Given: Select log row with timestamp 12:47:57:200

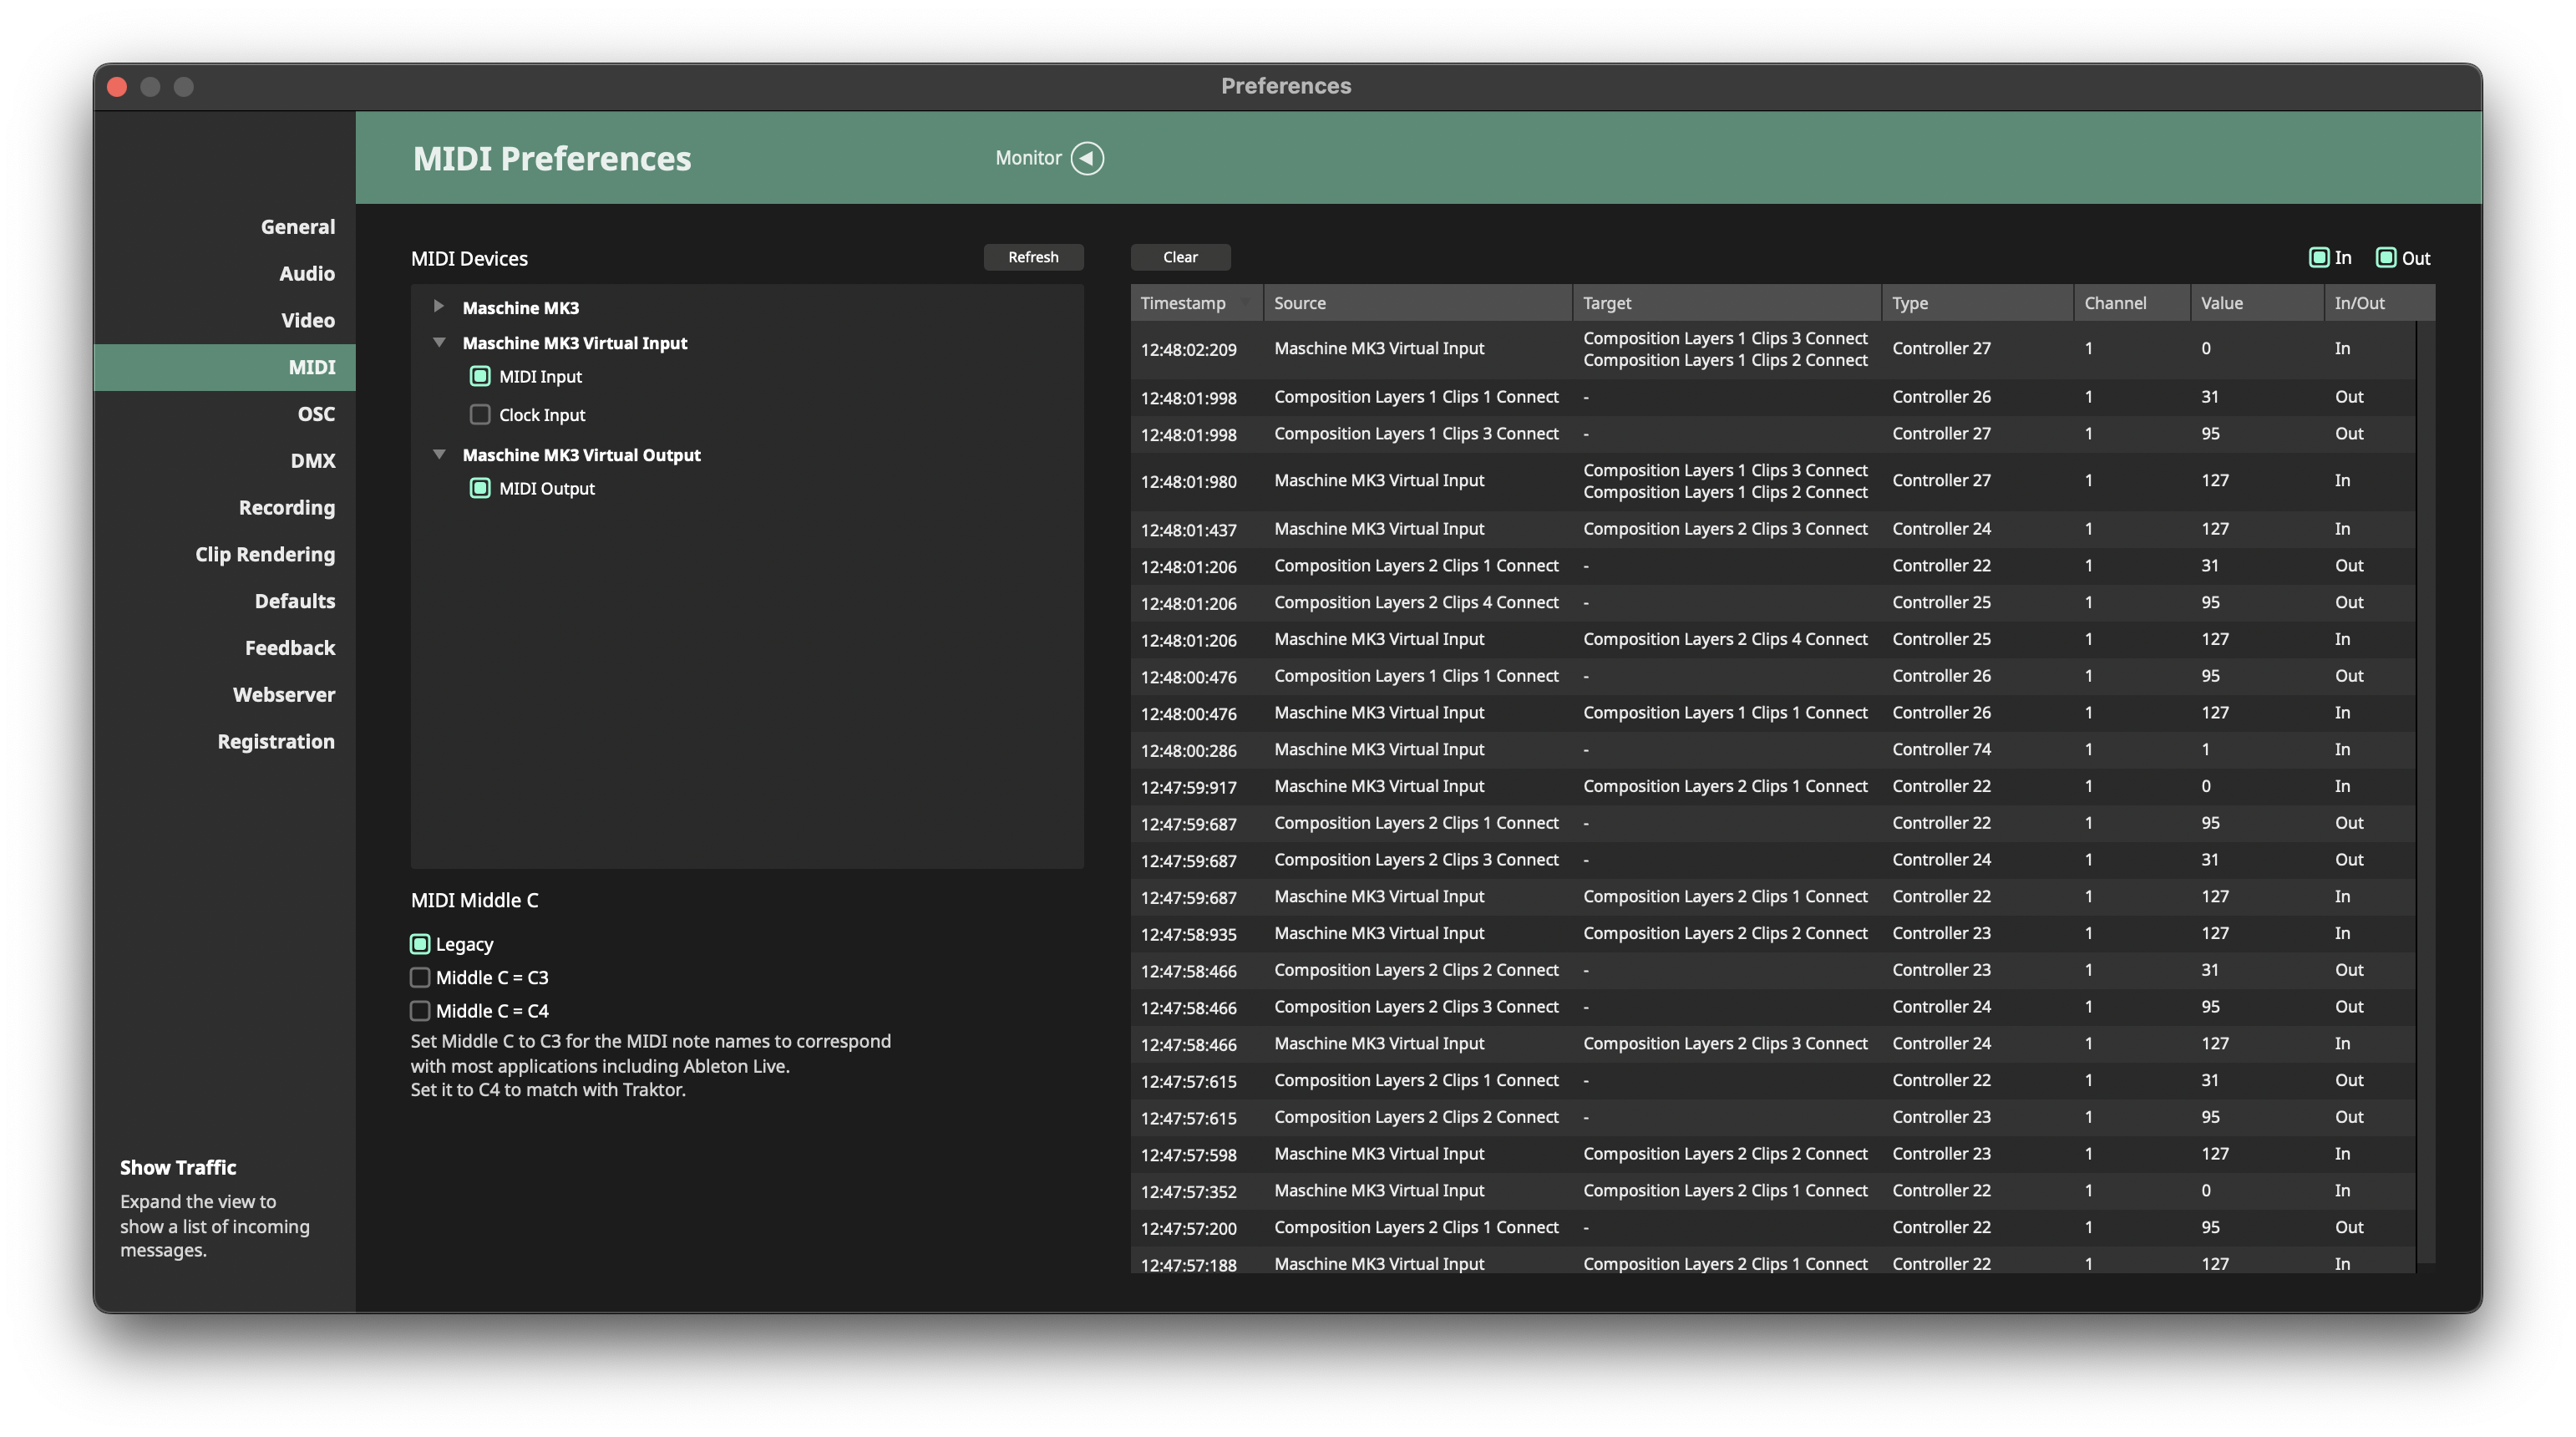Looking at the screenshot, I should [x=1773, y=1228].
